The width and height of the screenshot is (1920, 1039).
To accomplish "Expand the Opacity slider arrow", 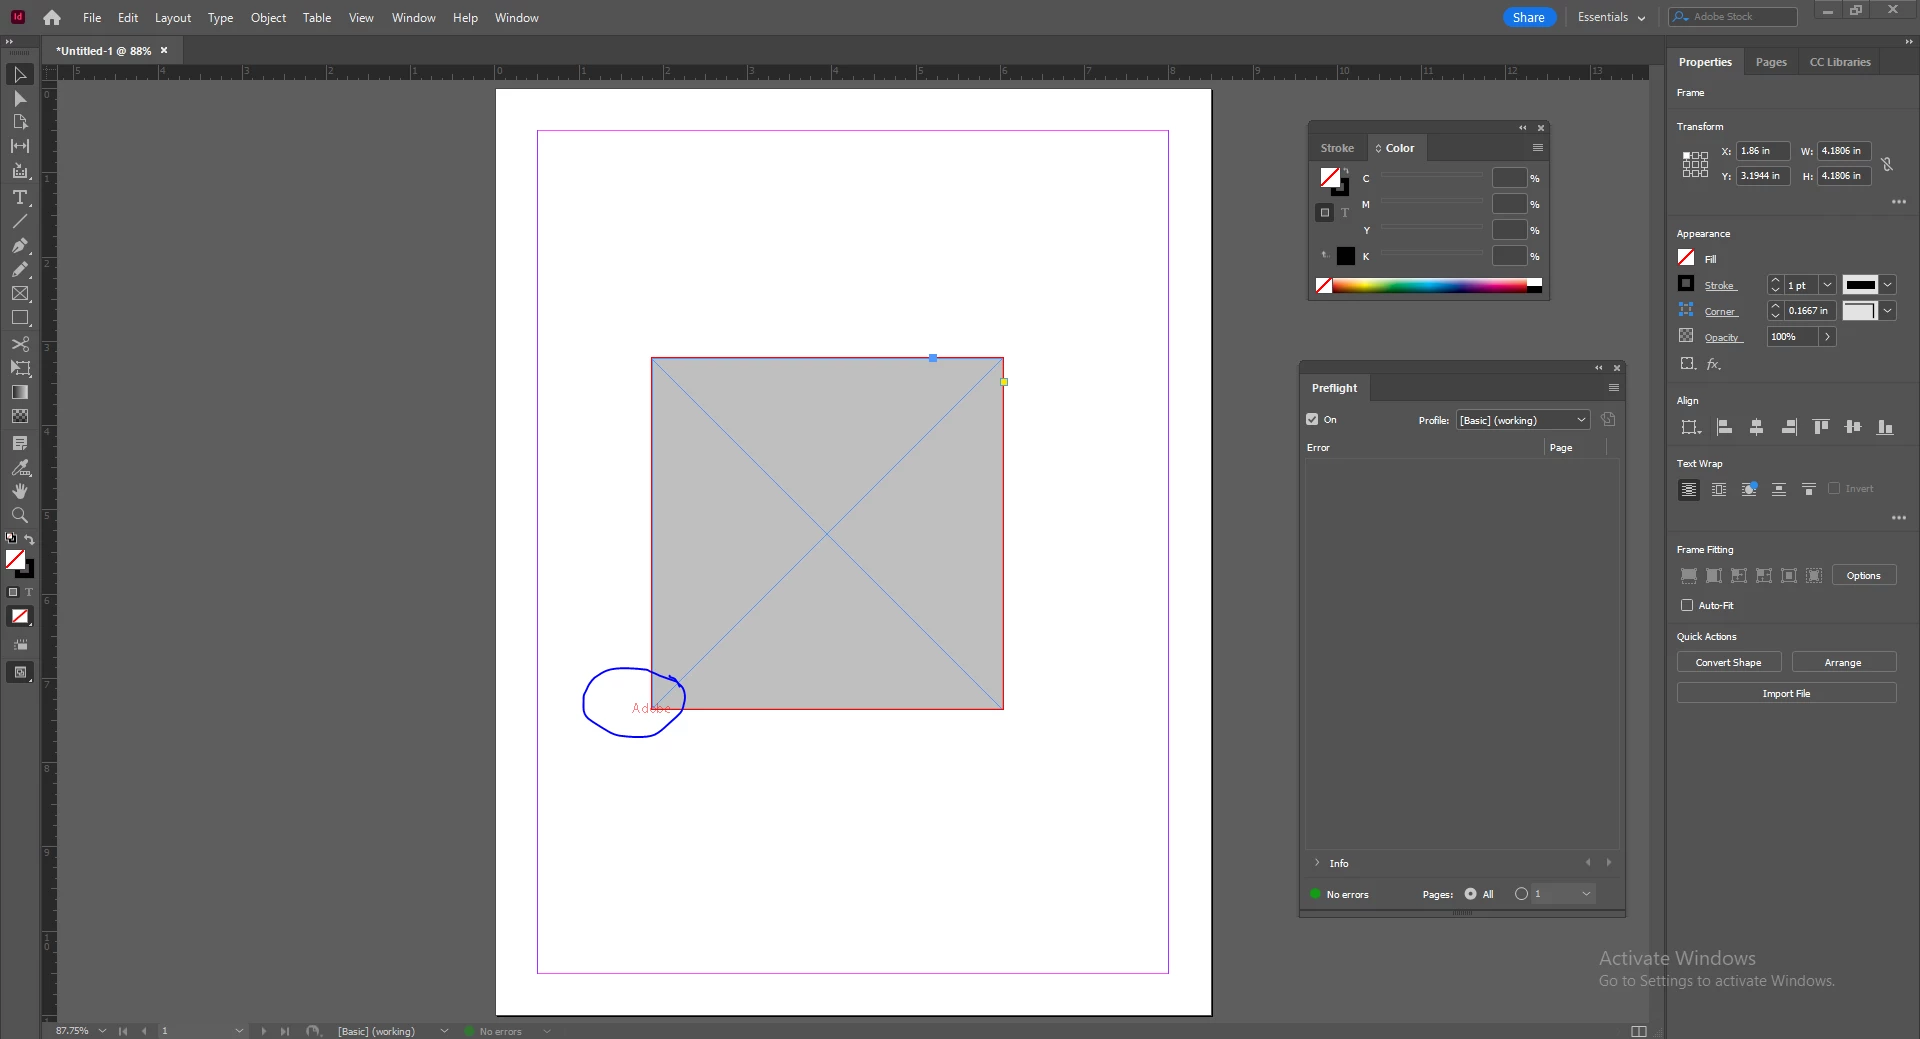I will [x=1827, y=337].
